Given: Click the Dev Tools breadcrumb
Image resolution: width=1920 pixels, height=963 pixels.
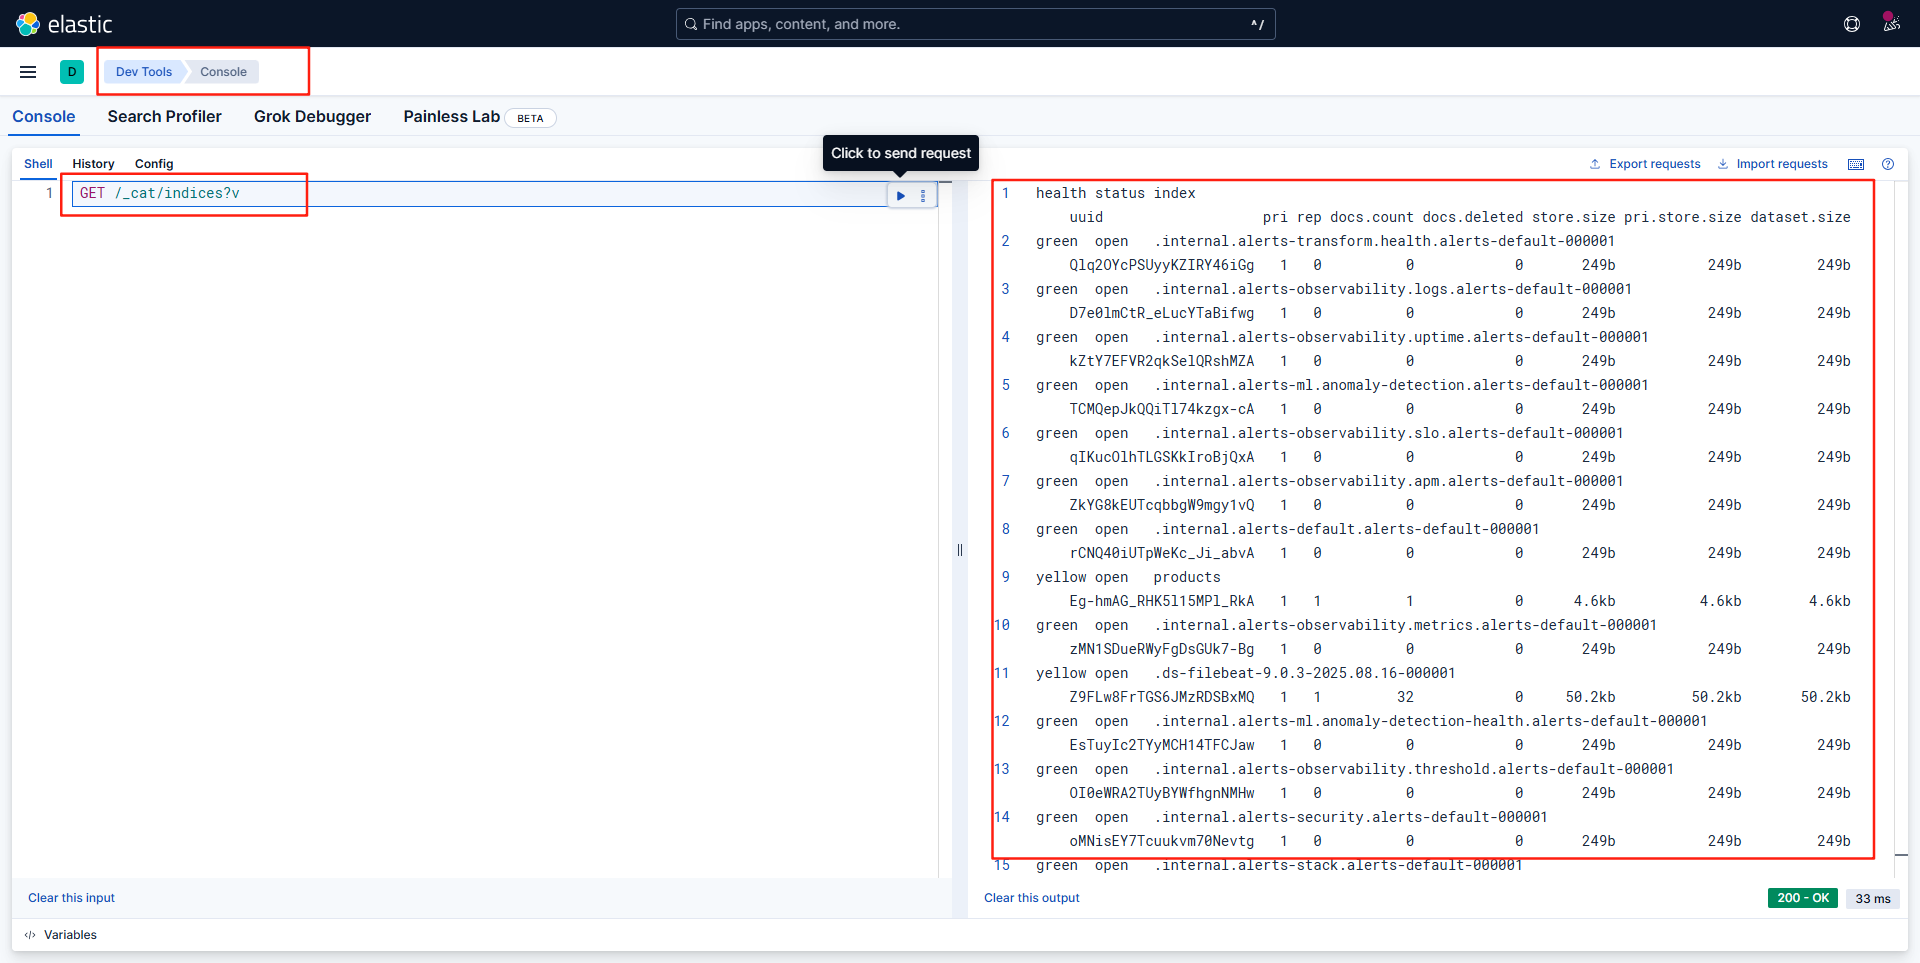Looking at the screenshot, I should point(144,72).
